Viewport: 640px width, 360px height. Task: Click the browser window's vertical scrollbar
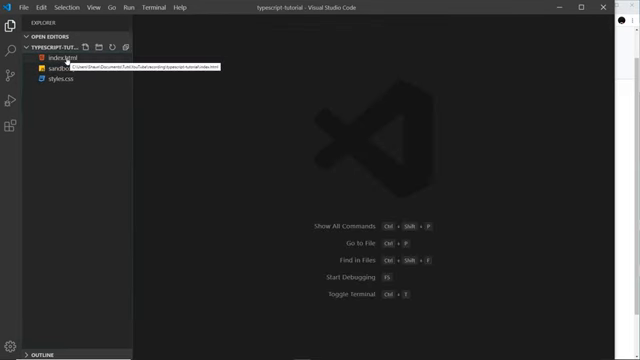637,186
